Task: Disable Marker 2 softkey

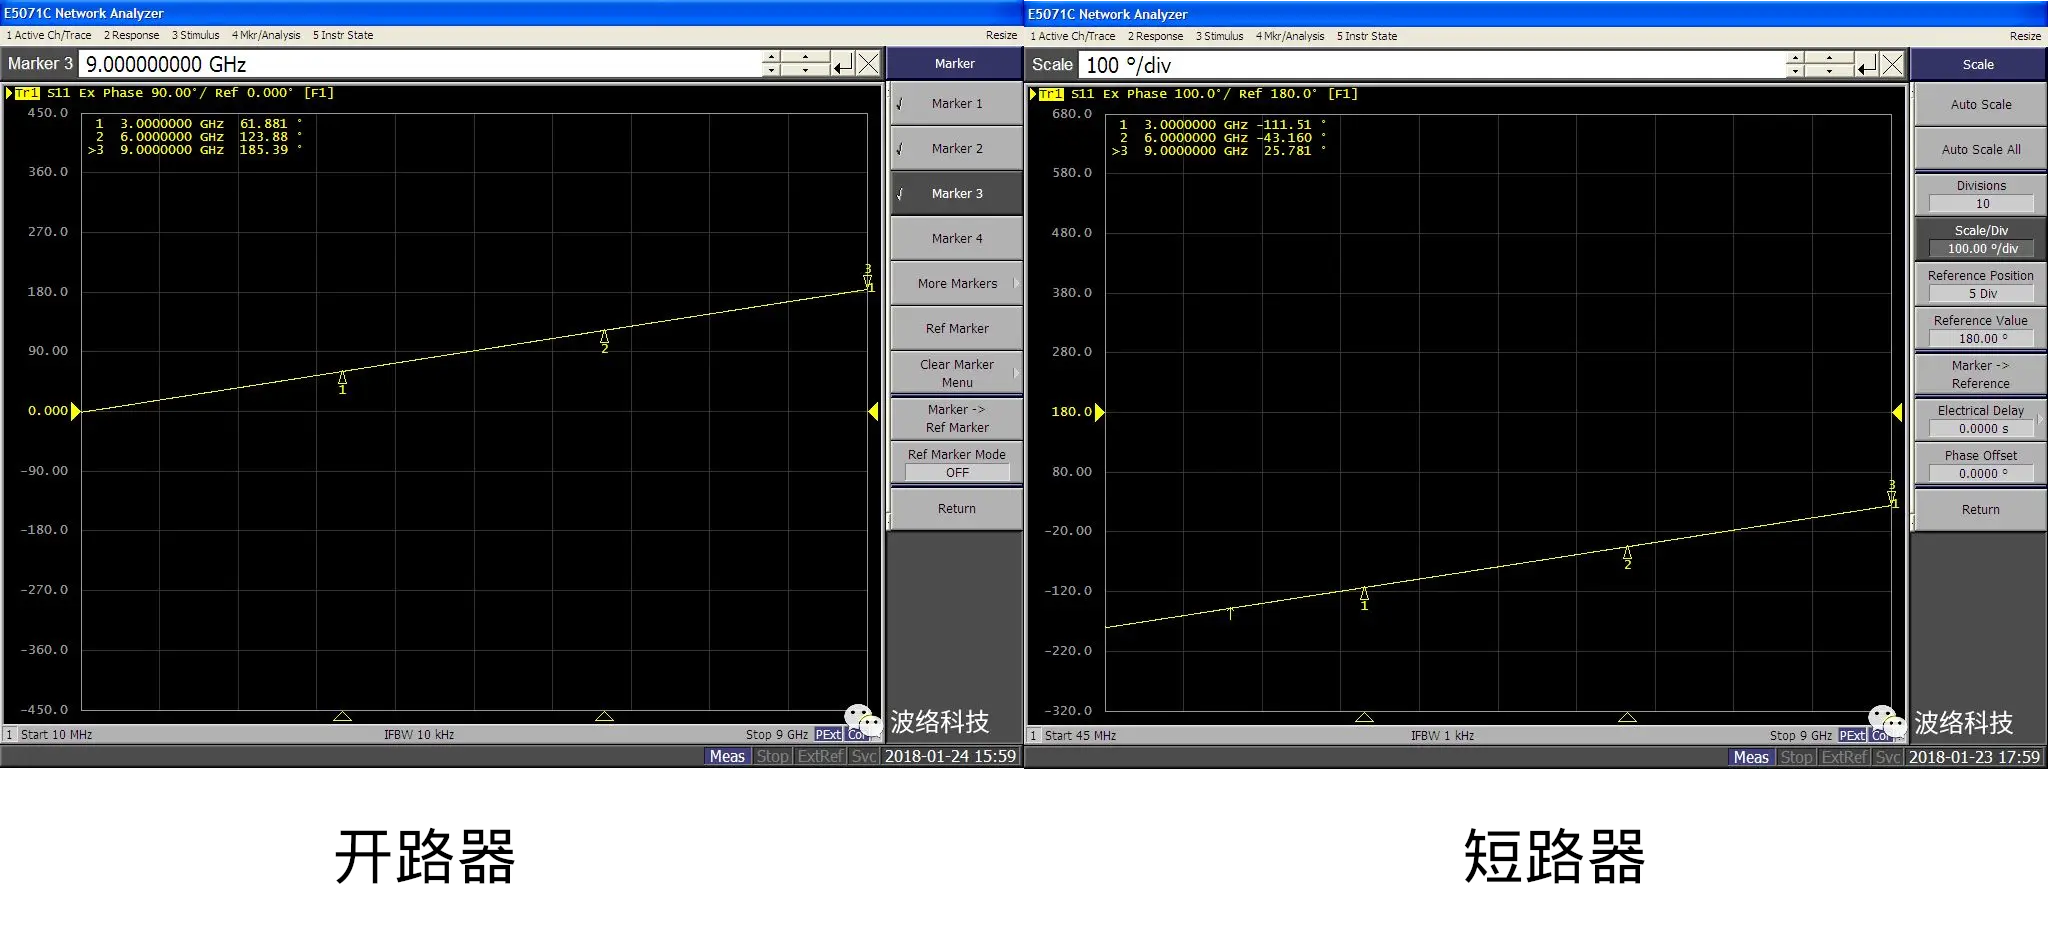Action: [956, 148]
